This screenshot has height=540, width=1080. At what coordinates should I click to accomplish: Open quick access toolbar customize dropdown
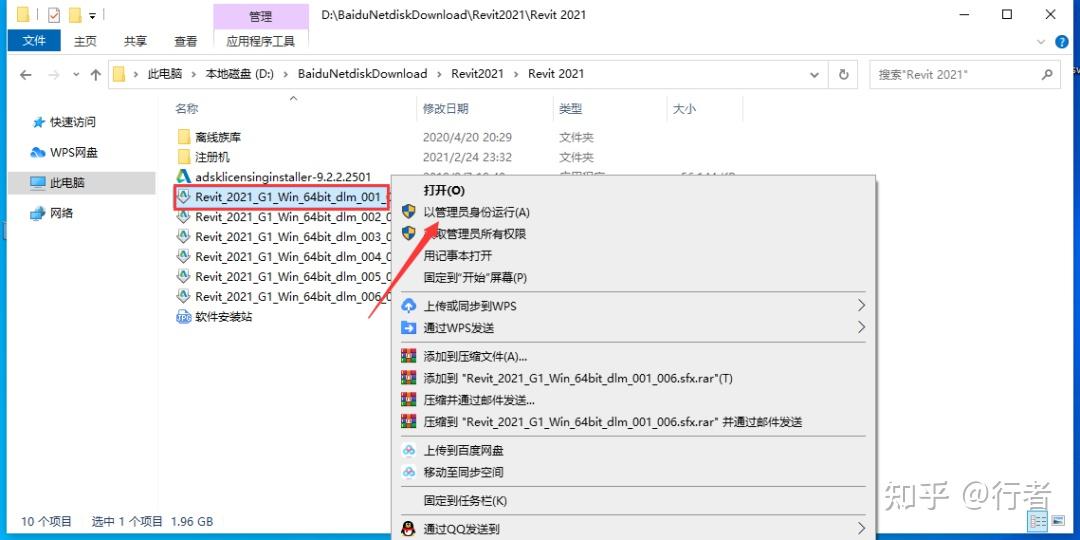92,14
